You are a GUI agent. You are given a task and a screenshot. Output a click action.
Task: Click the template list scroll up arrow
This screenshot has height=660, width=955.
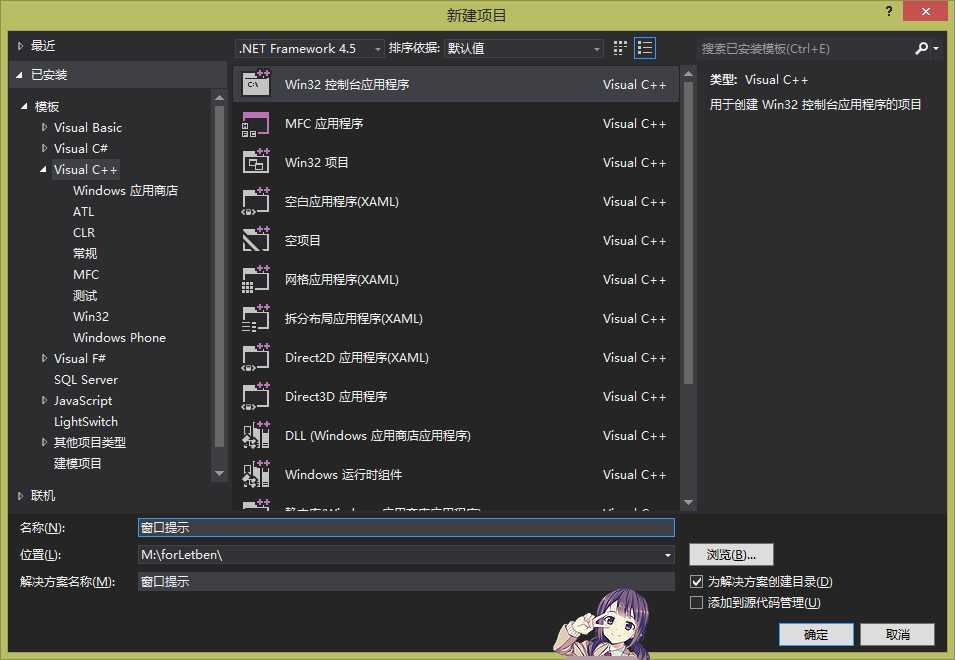point(688,74)
